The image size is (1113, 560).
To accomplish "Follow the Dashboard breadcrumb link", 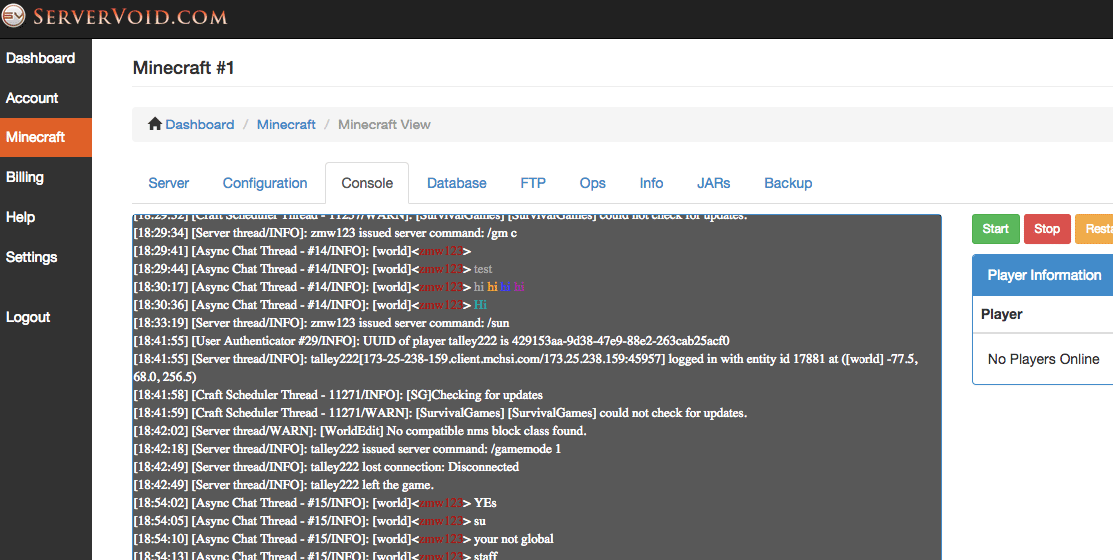I will (x=200, y=125).
